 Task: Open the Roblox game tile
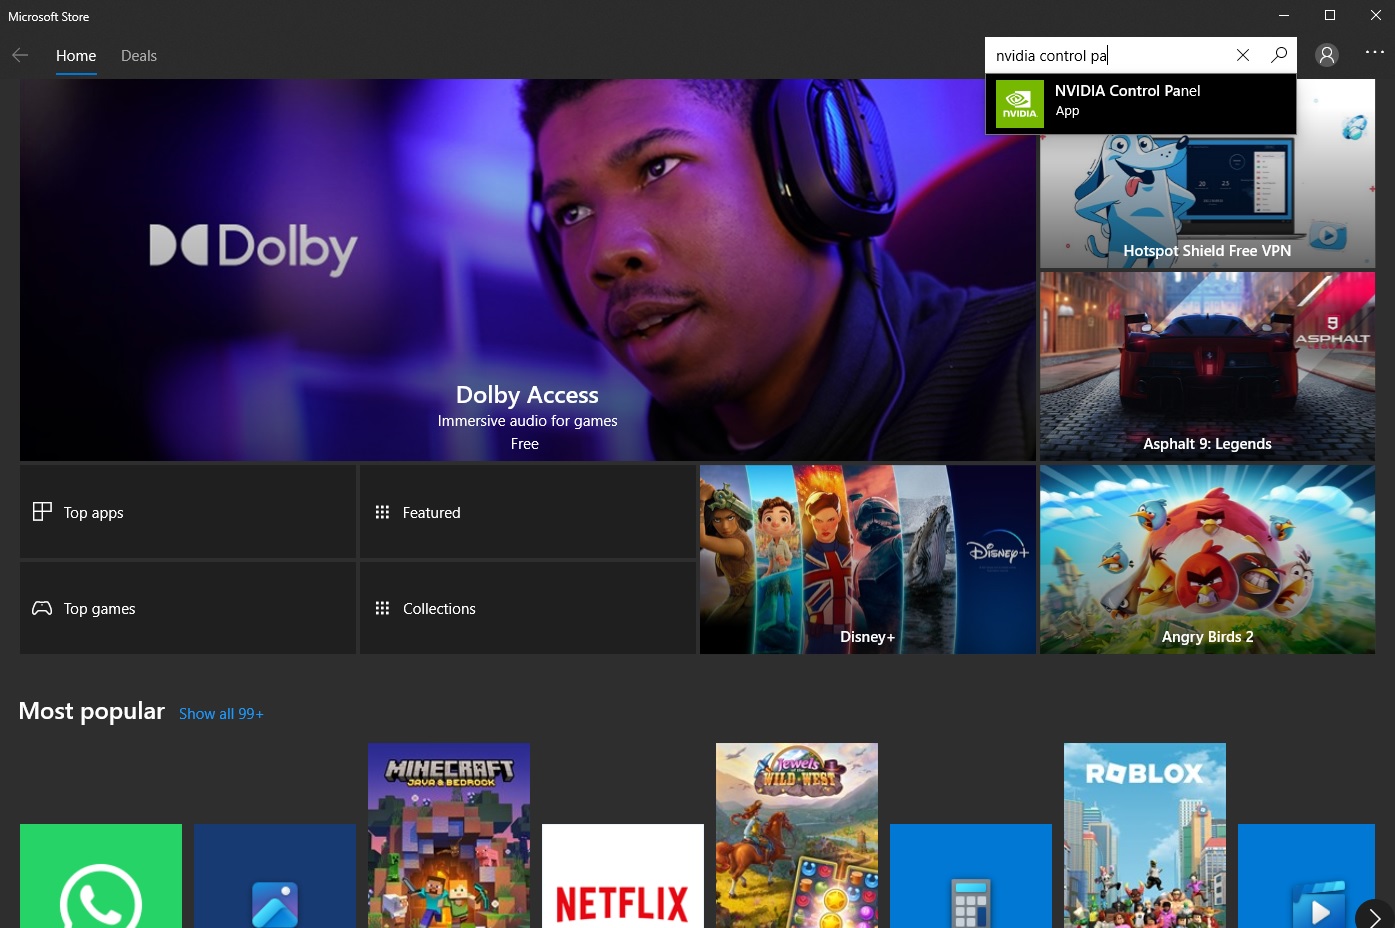click(x=1145, y=835)
